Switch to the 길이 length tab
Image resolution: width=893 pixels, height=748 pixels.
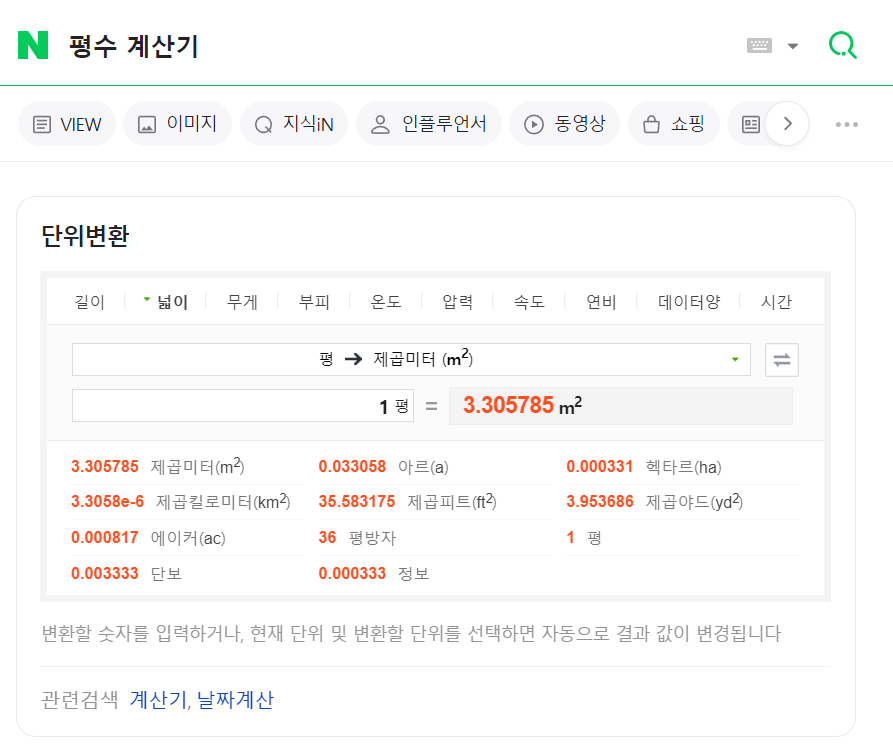pyautogui.click(x=90, y=300)
